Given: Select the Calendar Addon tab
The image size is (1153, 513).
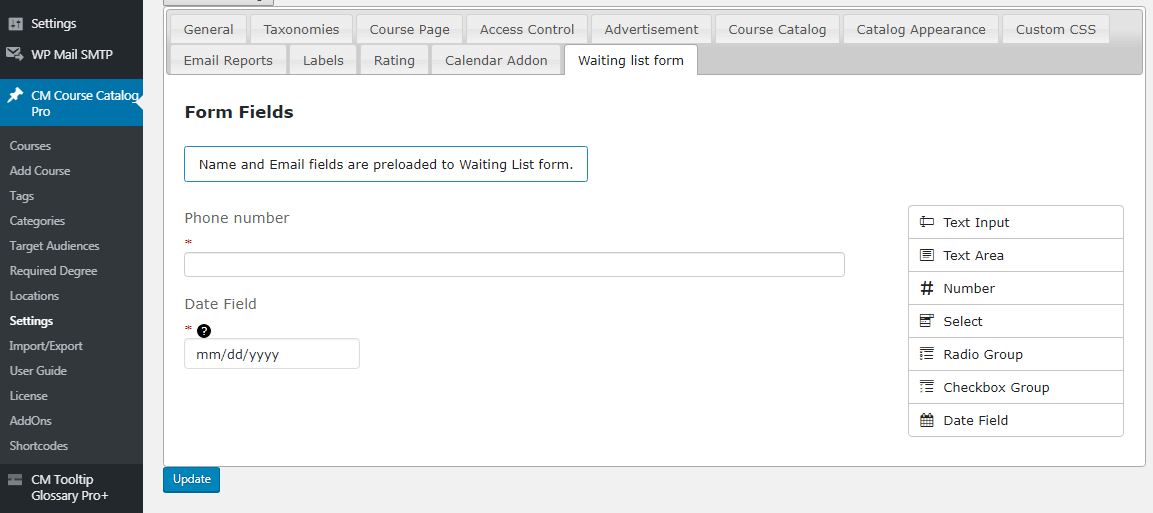Looking at the screenshot, I should pyautogui.click(x=496, y=61).
